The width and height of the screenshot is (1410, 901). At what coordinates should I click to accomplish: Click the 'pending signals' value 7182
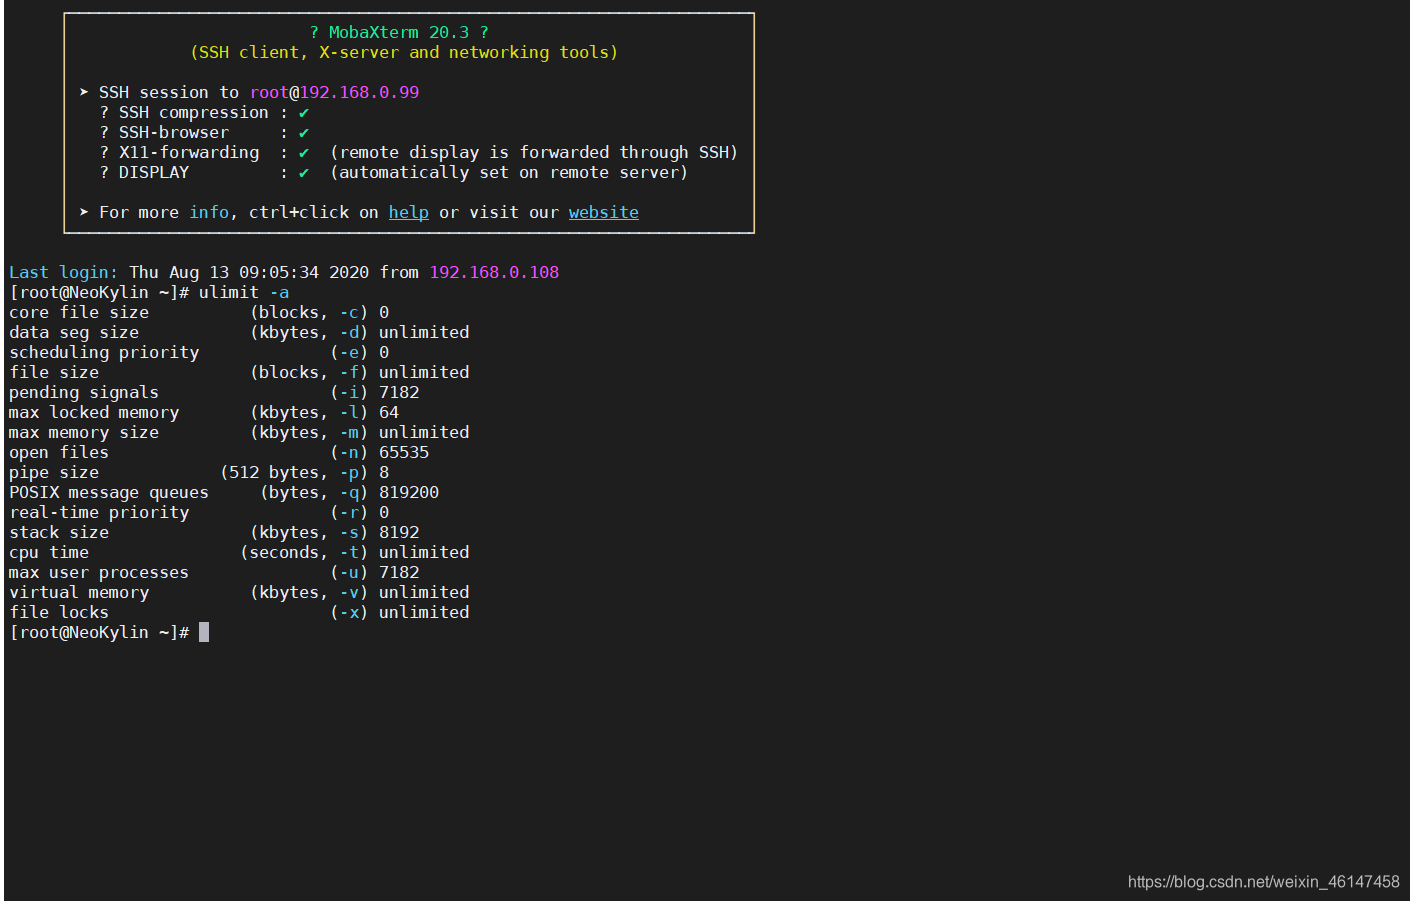click(x=399, y=392)
